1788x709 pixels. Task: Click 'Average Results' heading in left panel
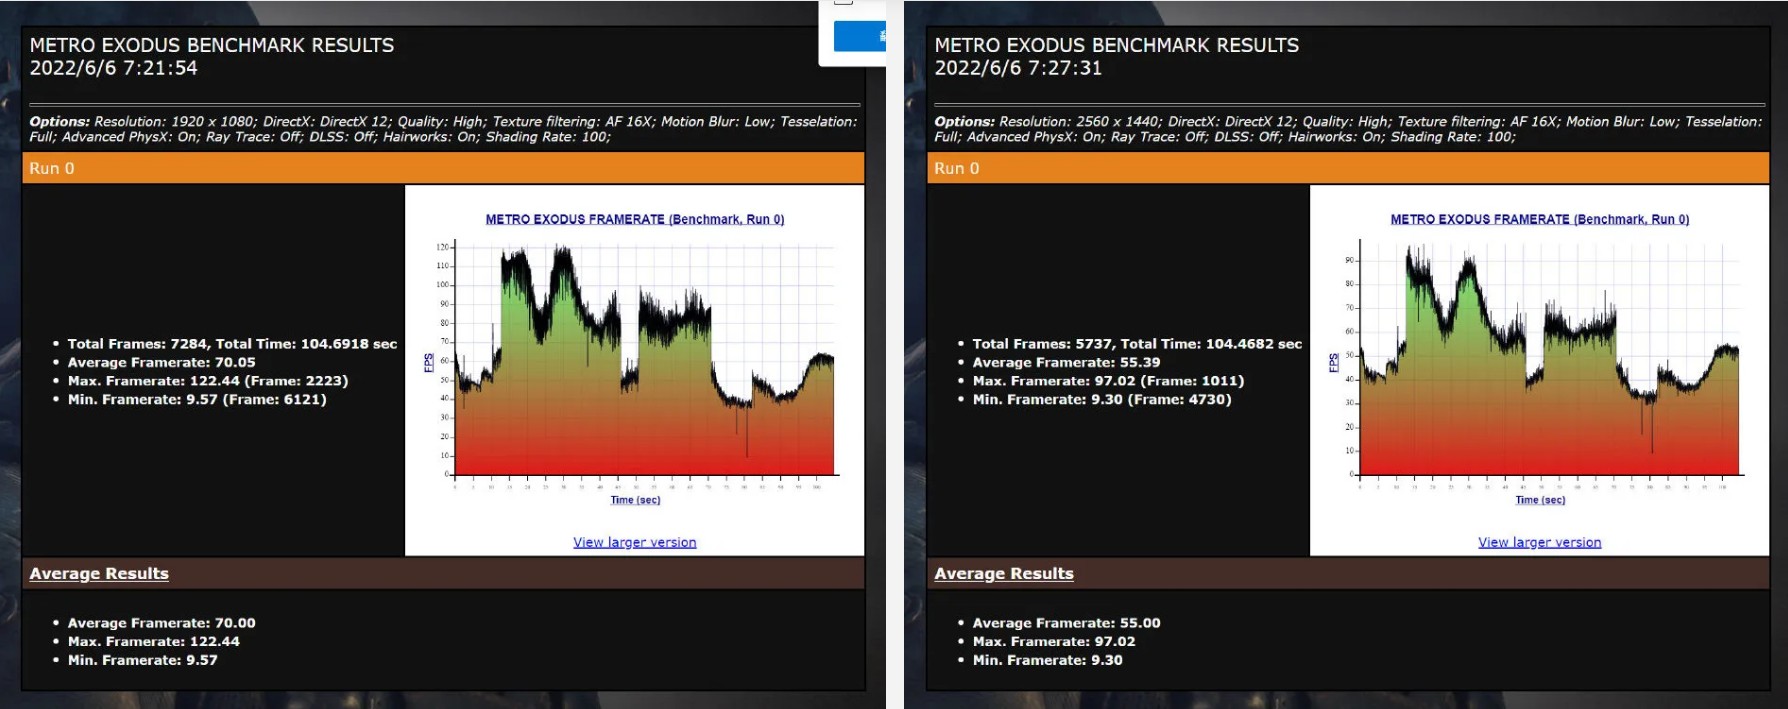(99, 573)
